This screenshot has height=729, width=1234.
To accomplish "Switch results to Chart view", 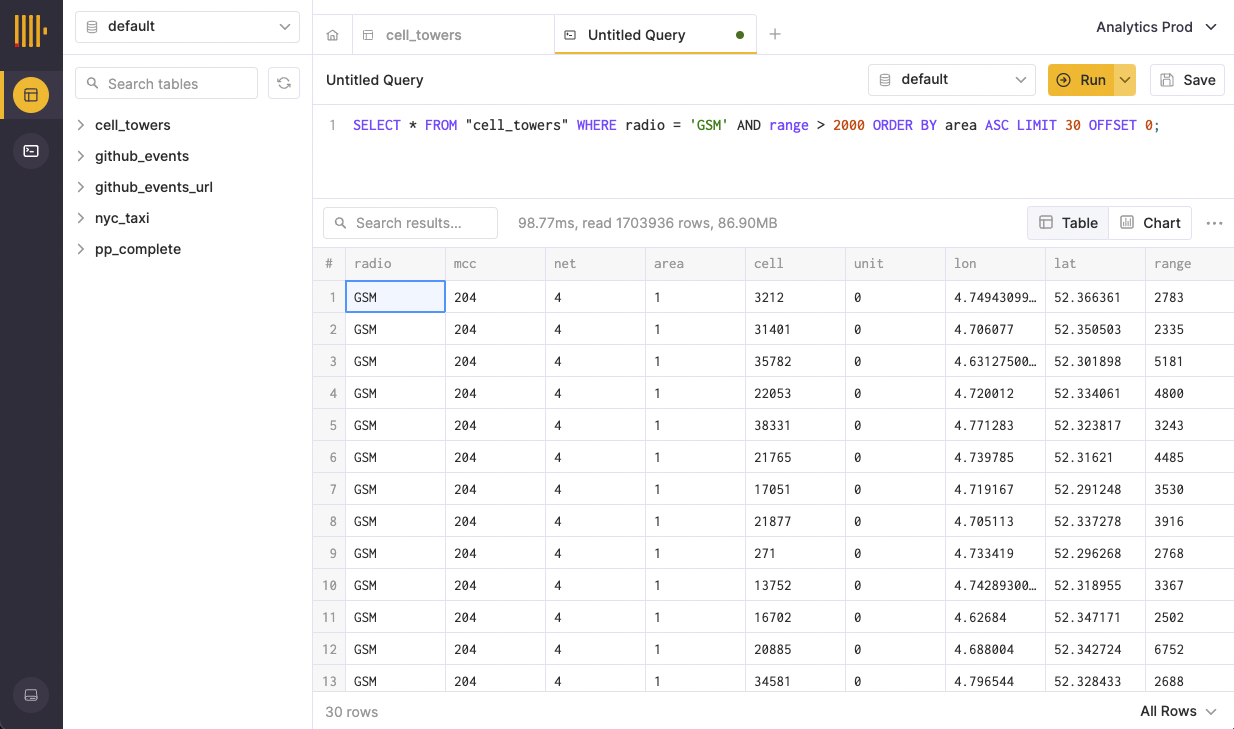I will coord(1150,222).
